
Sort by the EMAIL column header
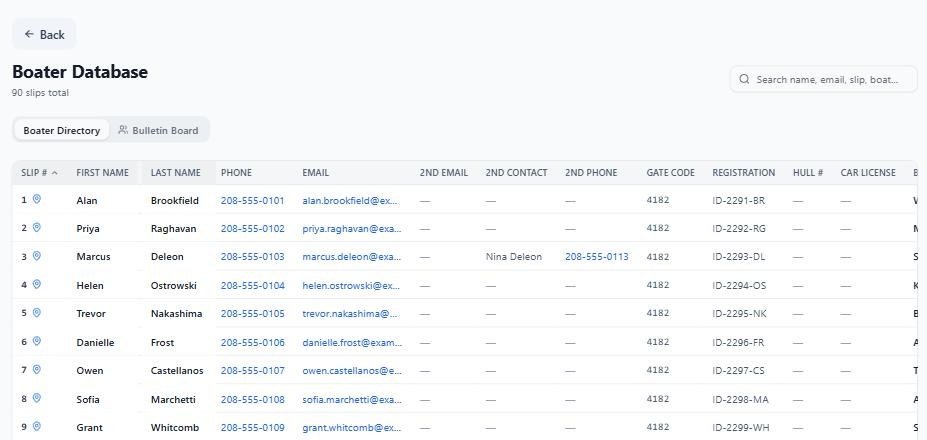pos(316,173)
